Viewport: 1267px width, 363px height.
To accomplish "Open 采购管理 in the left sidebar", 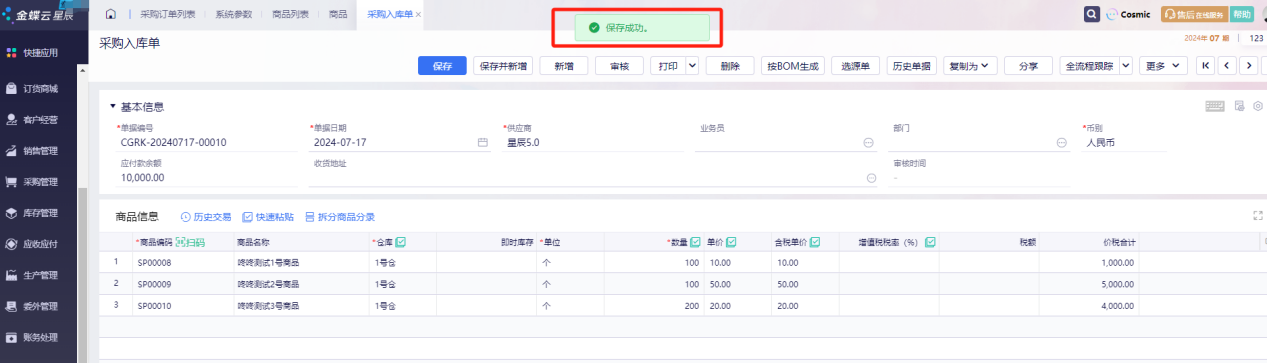I will (40, 182).
